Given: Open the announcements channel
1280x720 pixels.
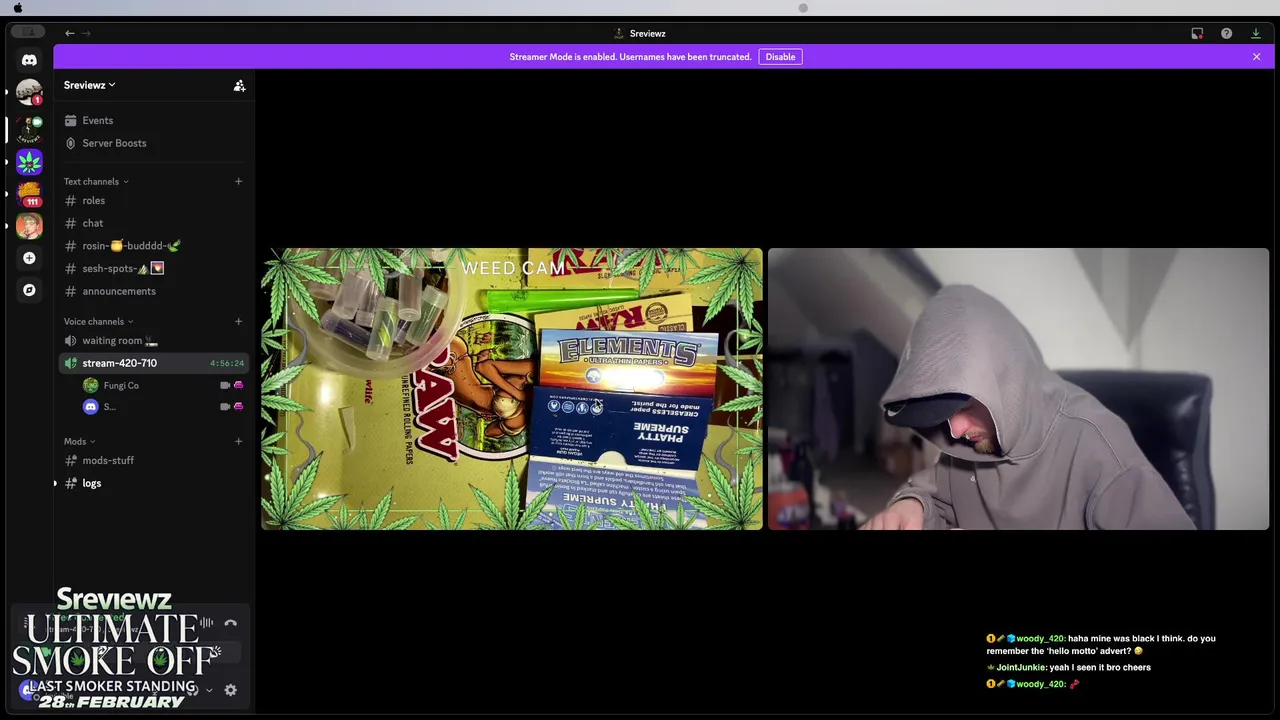Looking at the screenshot, I should [x=154, y=291].
